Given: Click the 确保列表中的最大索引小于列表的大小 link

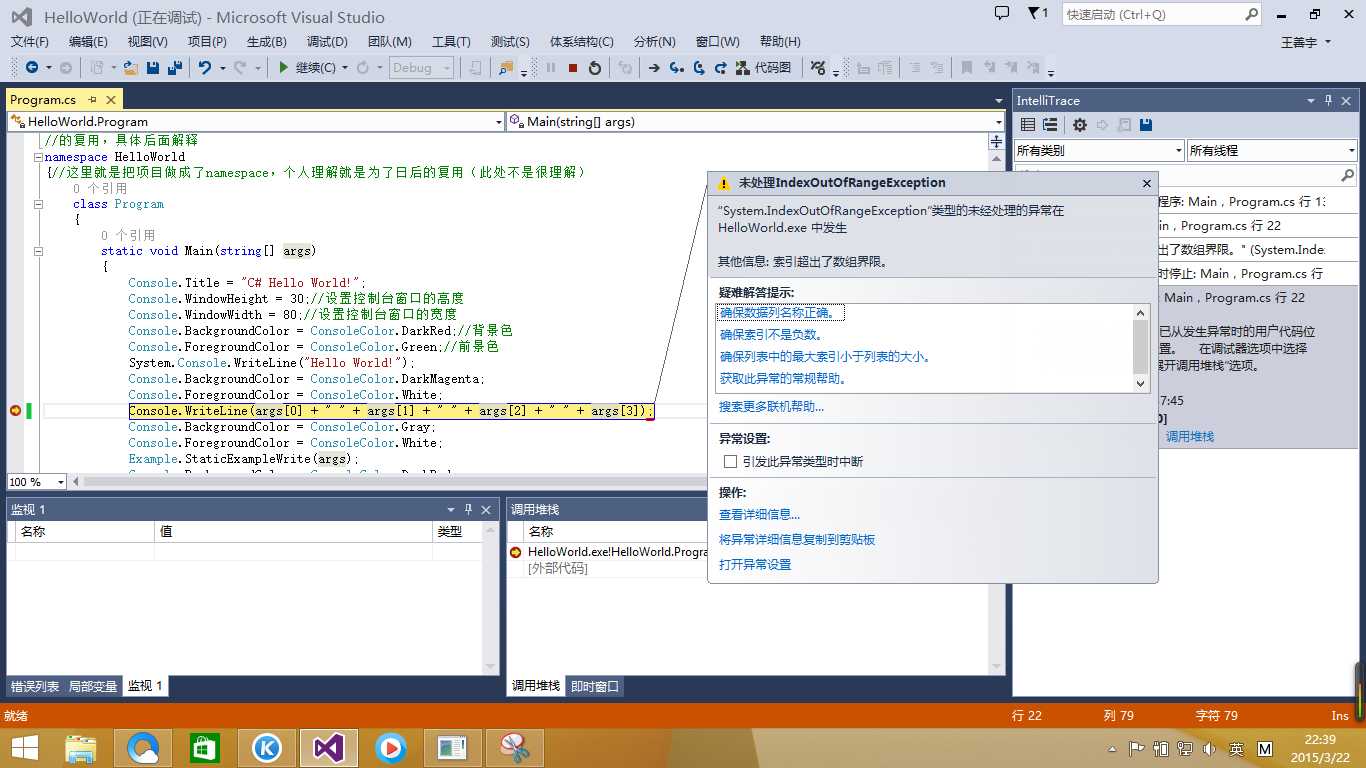Looking at the screenshot, I should [x=825, y=357].
